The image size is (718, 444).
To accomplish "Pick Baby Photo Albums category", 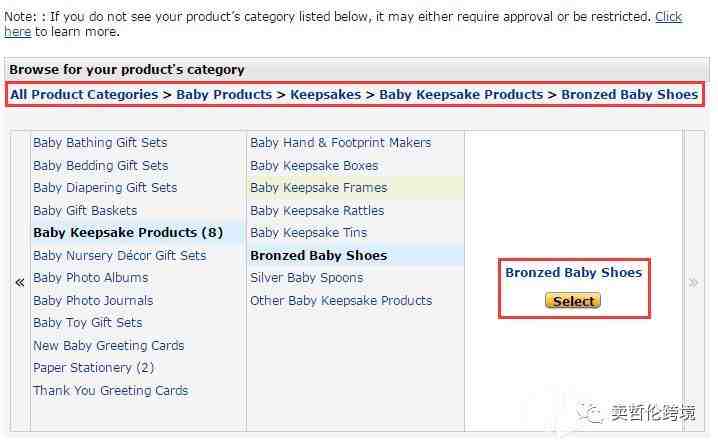I will [x=90, y=278].
